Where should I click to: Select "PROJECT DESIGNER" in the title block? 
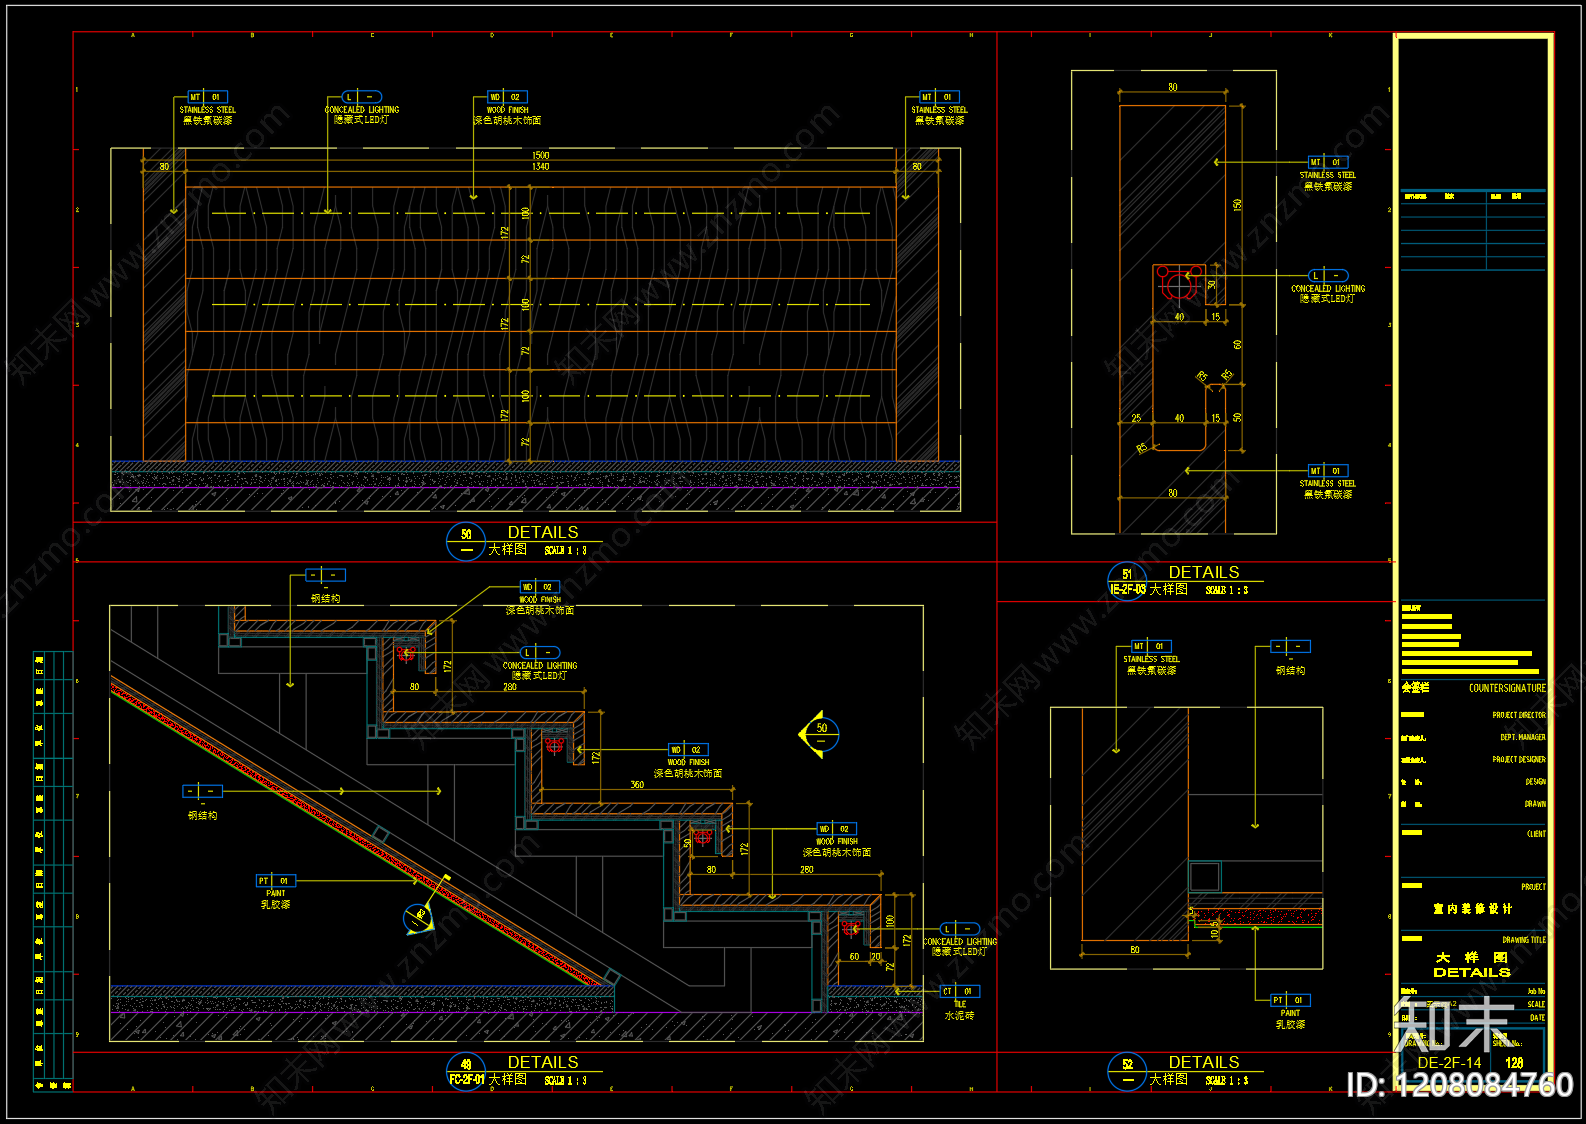click(1519, 760)
